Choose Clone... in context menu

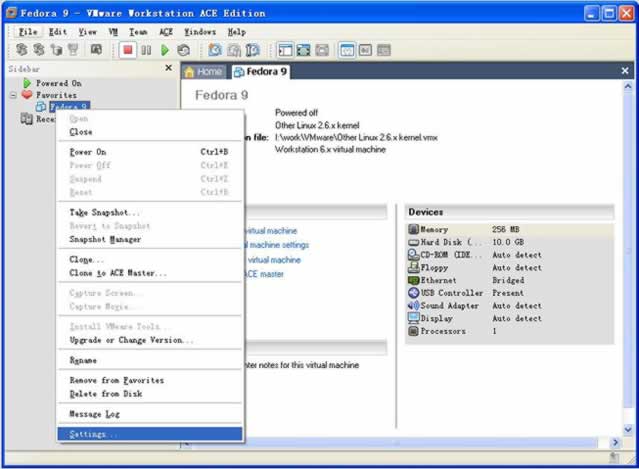pos(150,259)
